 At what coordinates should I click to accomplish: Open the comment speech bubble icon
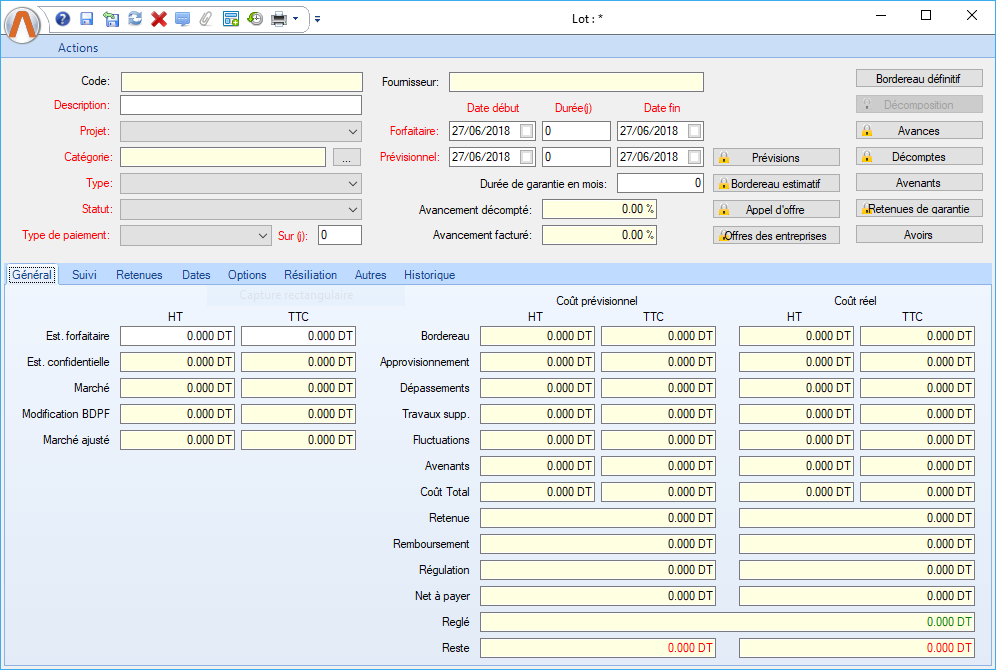[x=182, y=19]
